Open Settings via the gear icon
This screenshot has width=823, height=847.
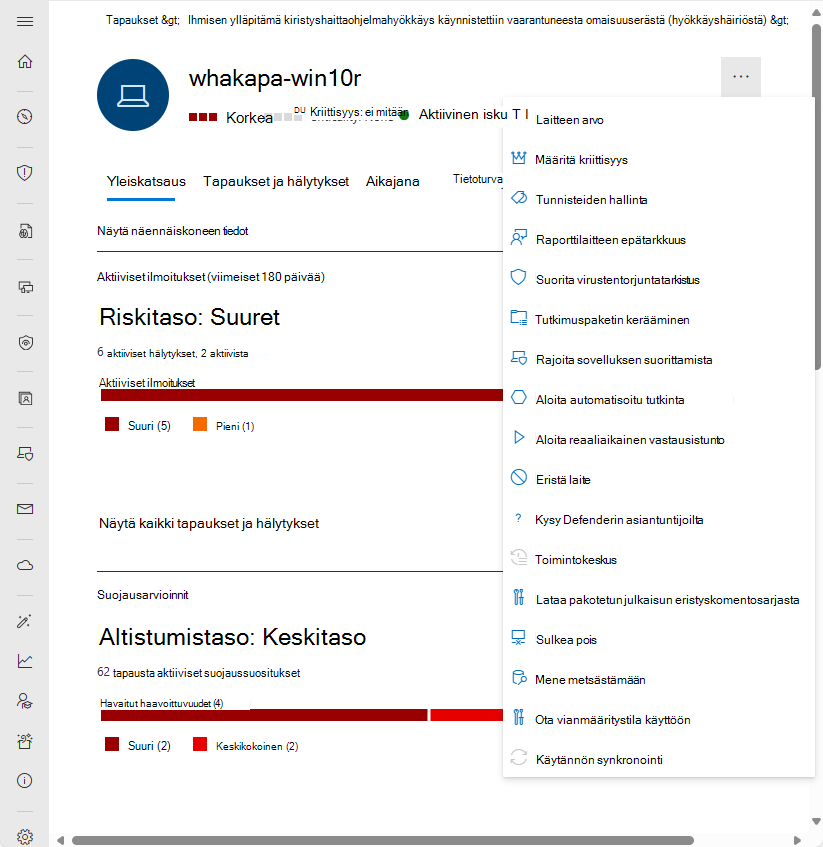(x=26, y=836)
